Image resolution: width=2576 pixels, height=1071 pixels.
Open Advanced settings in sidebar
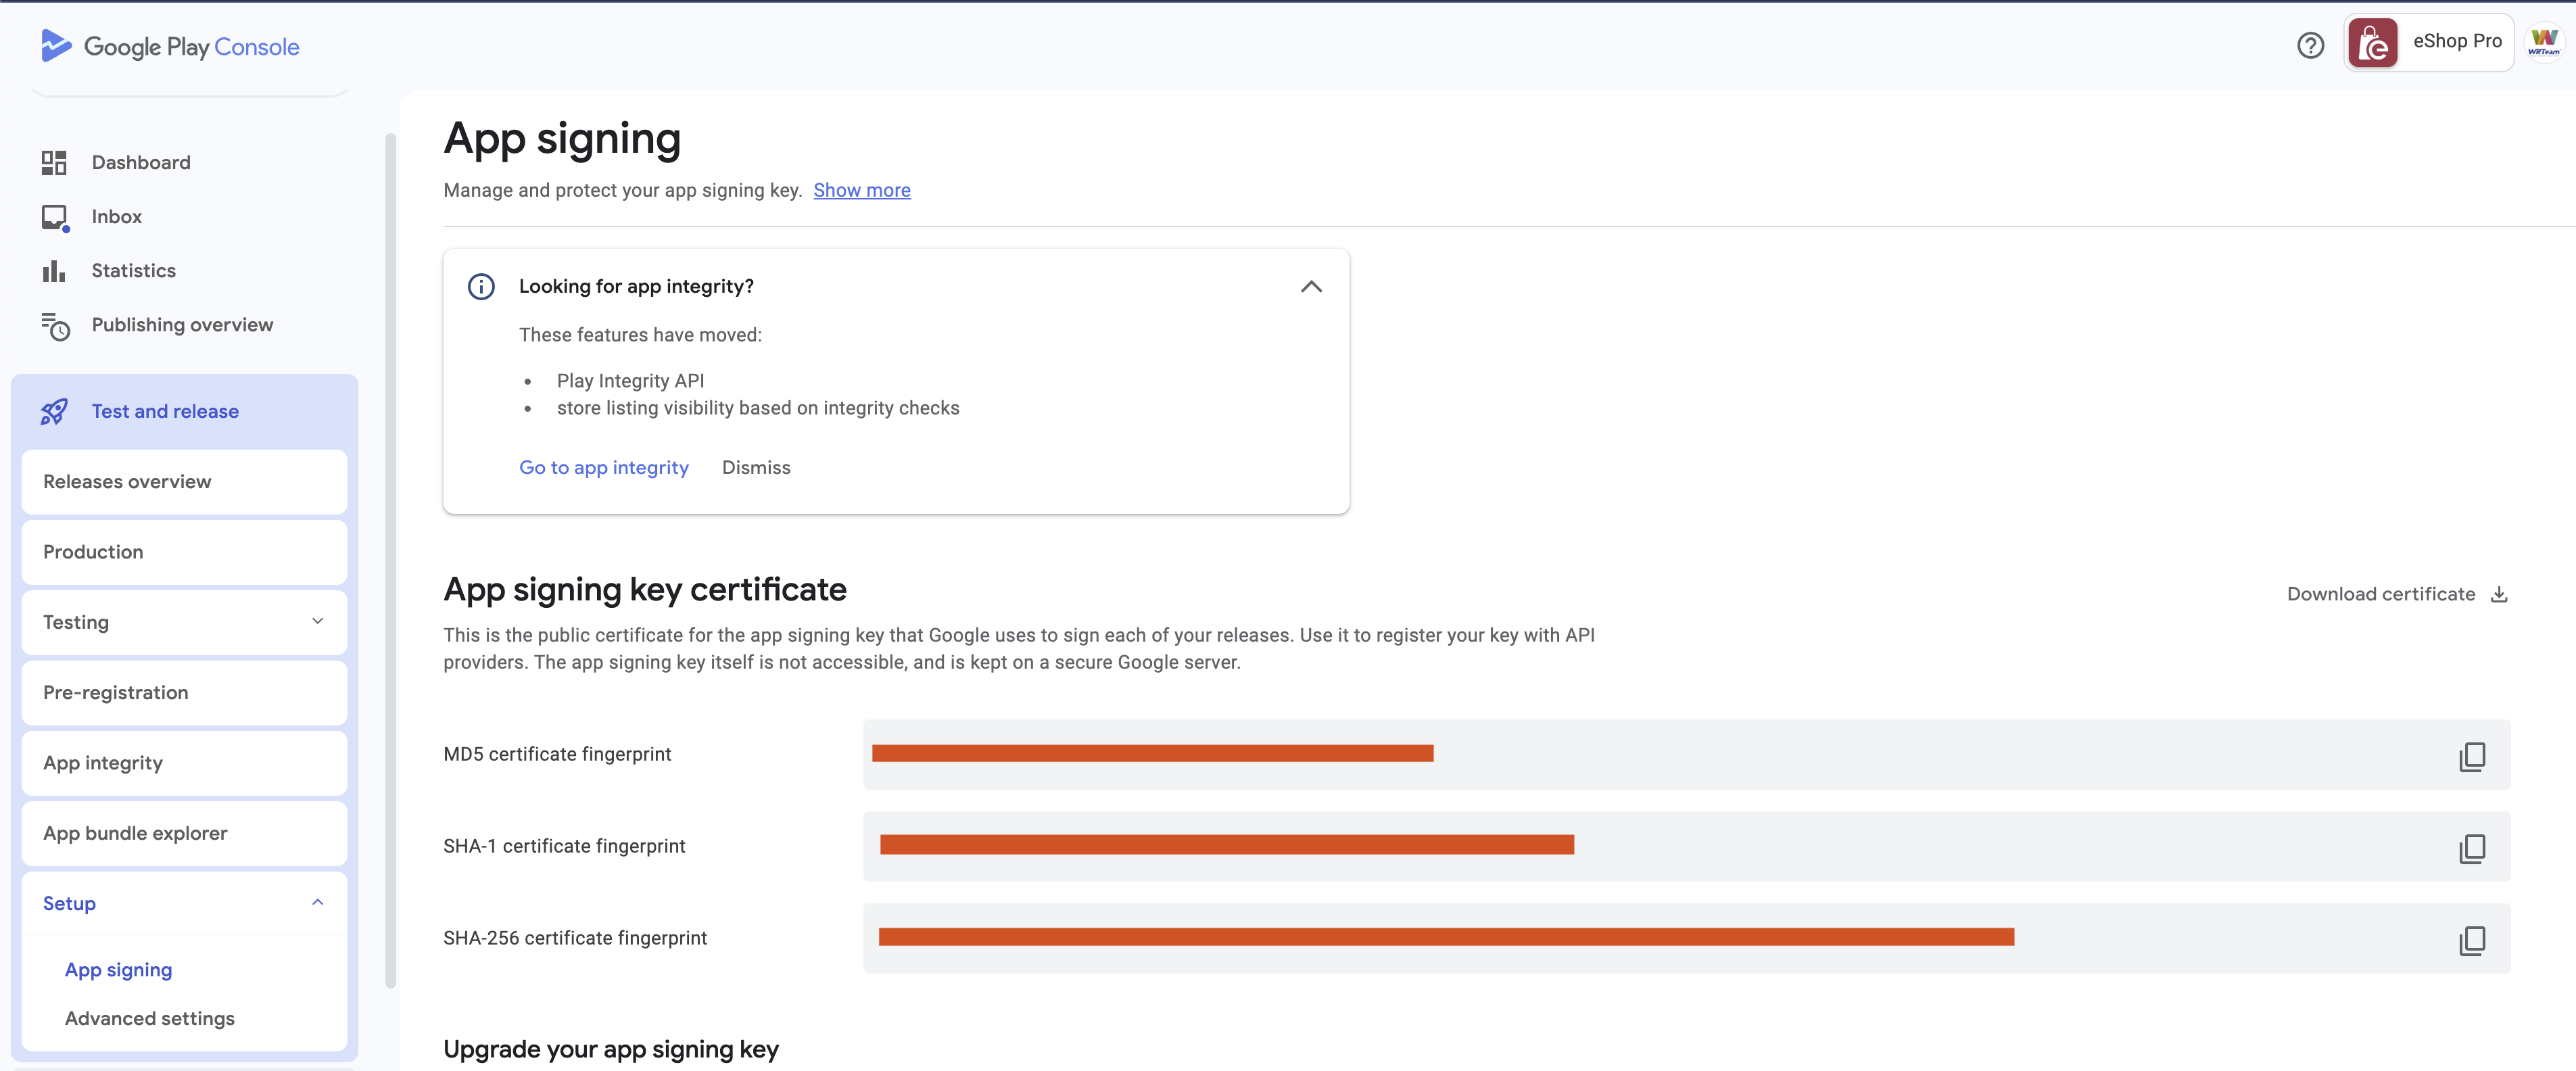click(149, 1018)
